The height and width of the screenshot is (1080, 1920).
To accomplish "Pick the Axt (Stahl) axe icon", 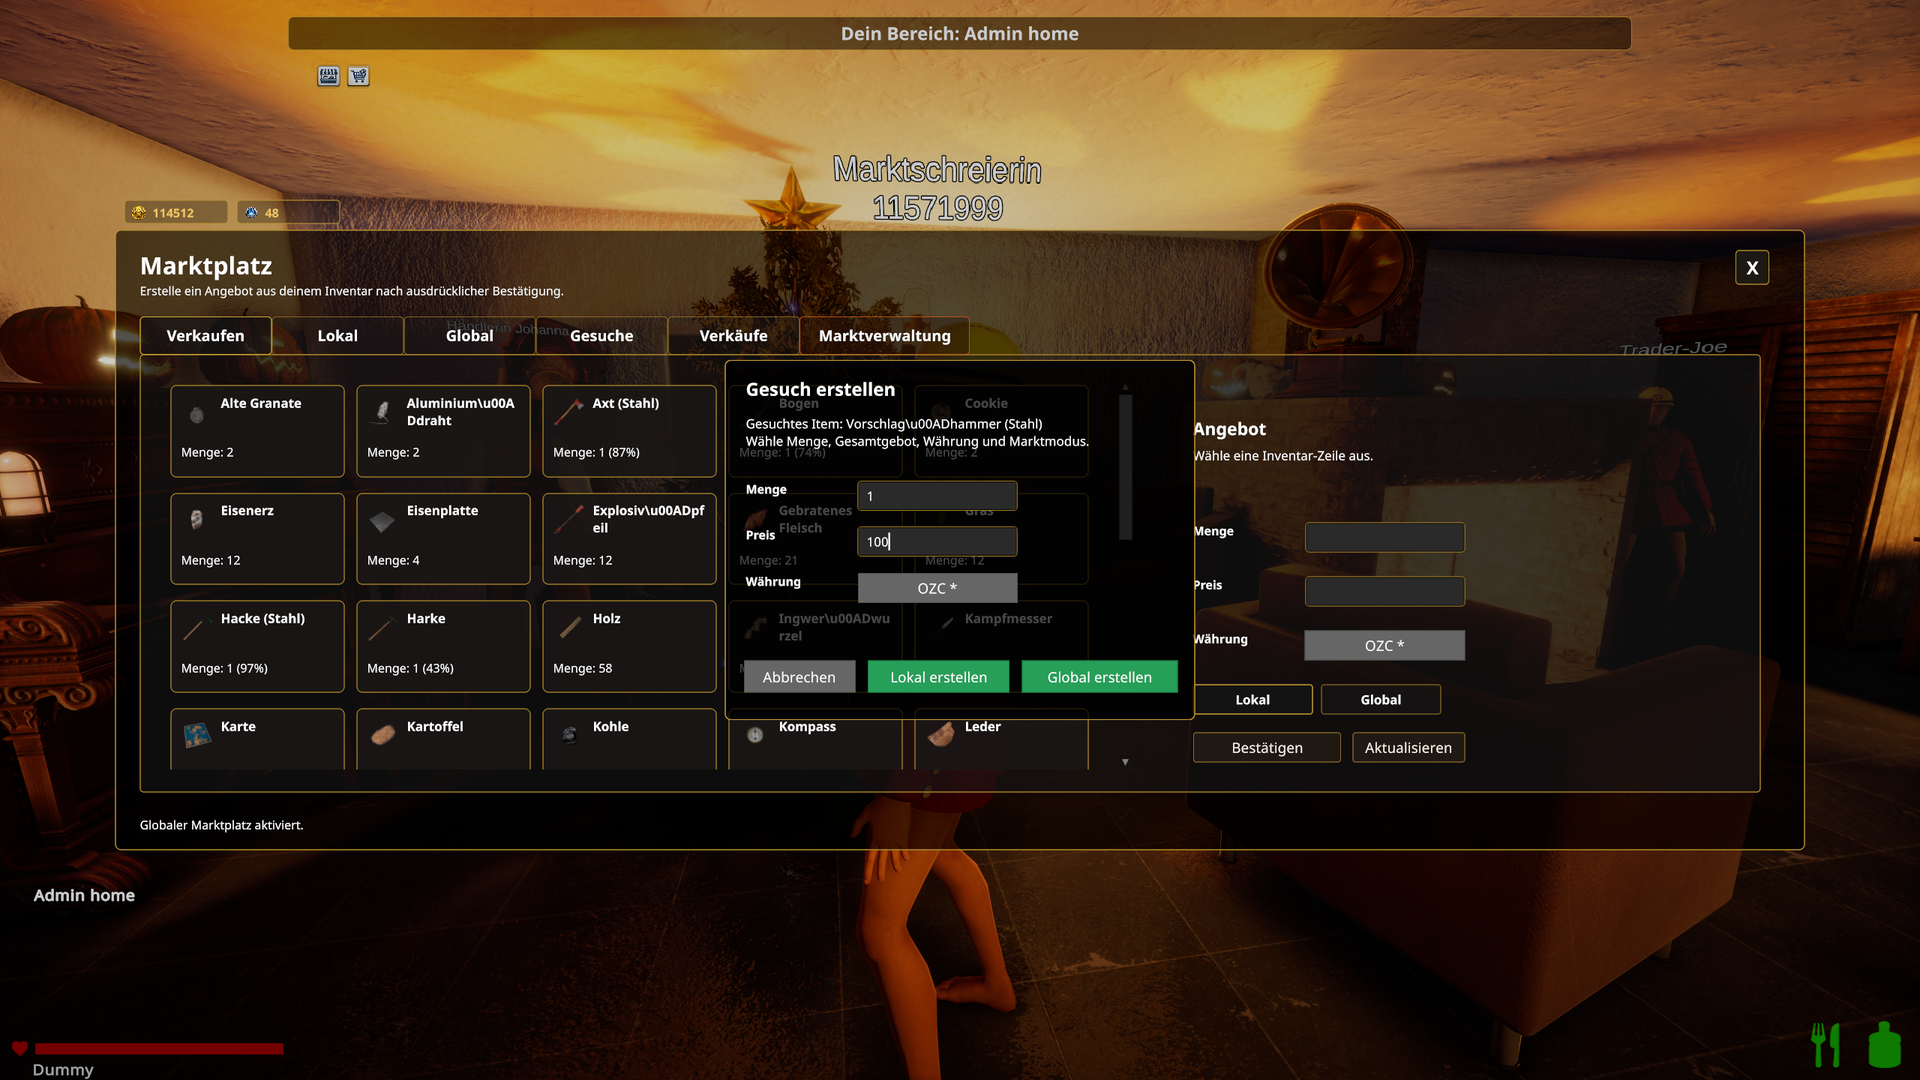I will pos(569,411).
